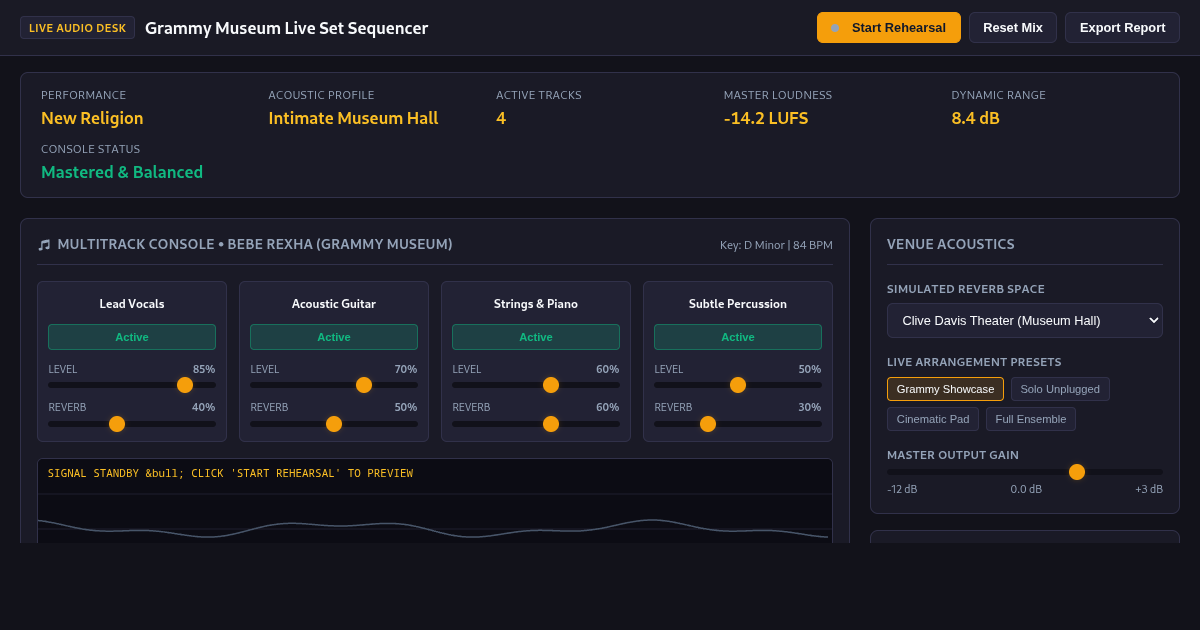The width and height of the screenshot is (1200, 630).
Task: Adjust Acoustic Guitar reverb slider
Action: tap(334, 424)
